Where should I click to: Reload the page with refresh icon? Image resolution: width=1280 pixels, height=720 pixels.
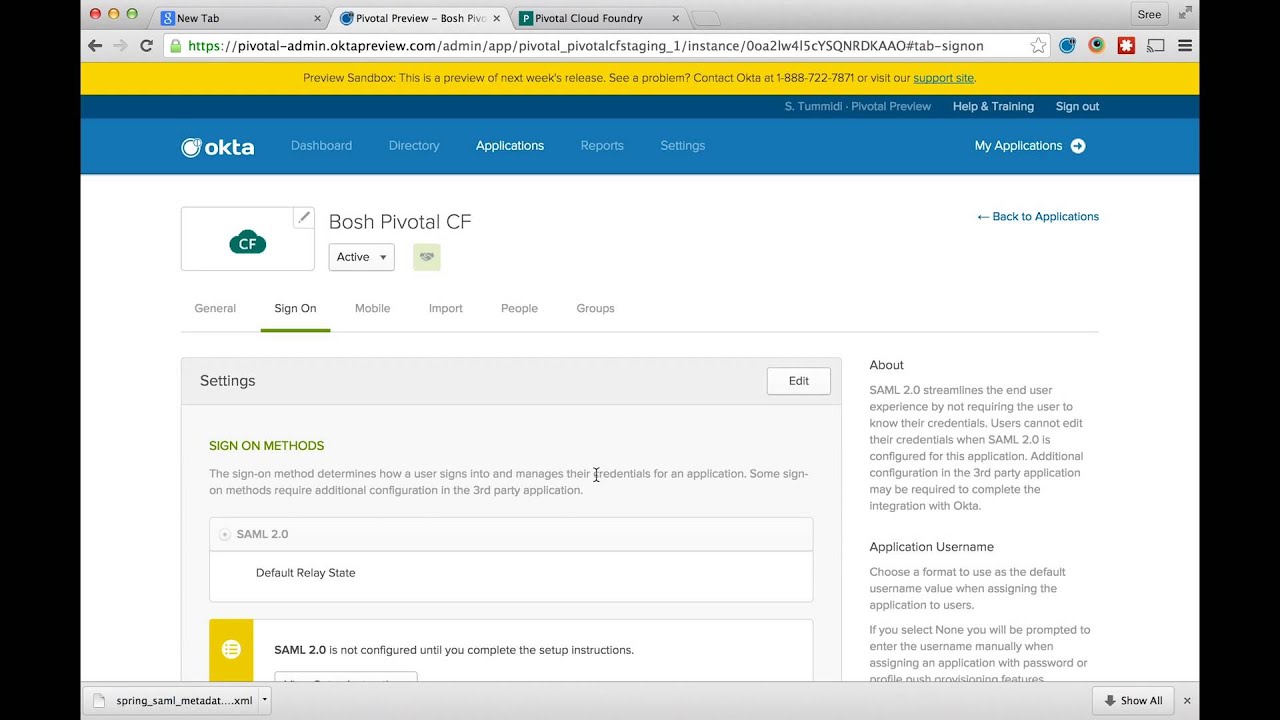point(146,45)
